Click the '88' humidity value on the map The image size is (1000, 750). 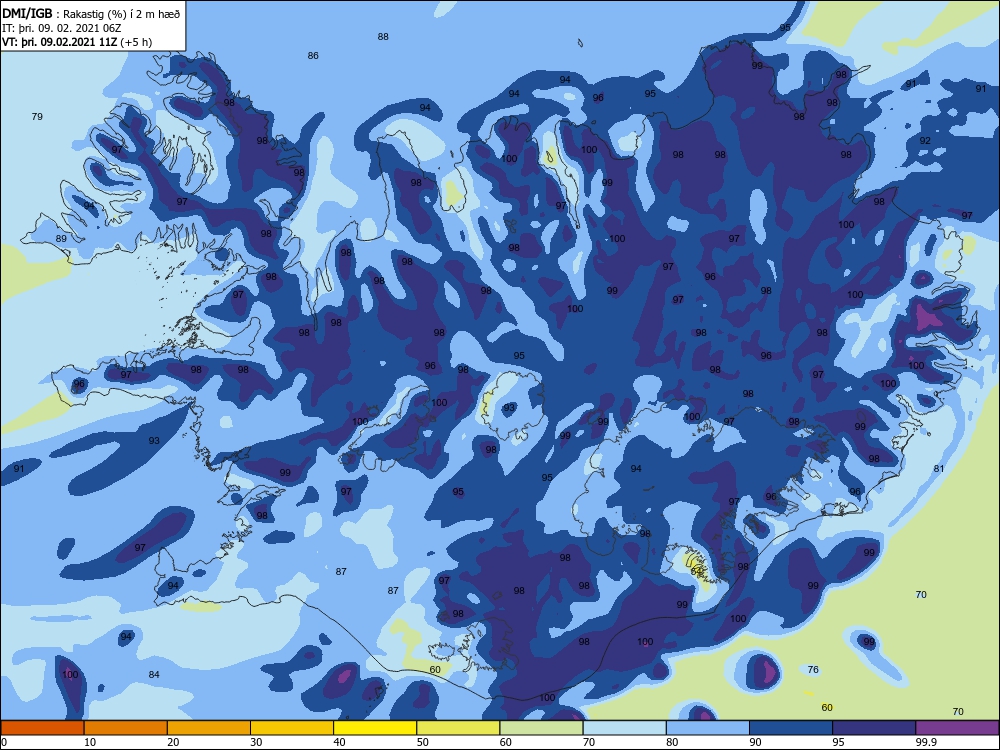click(383, 37)
